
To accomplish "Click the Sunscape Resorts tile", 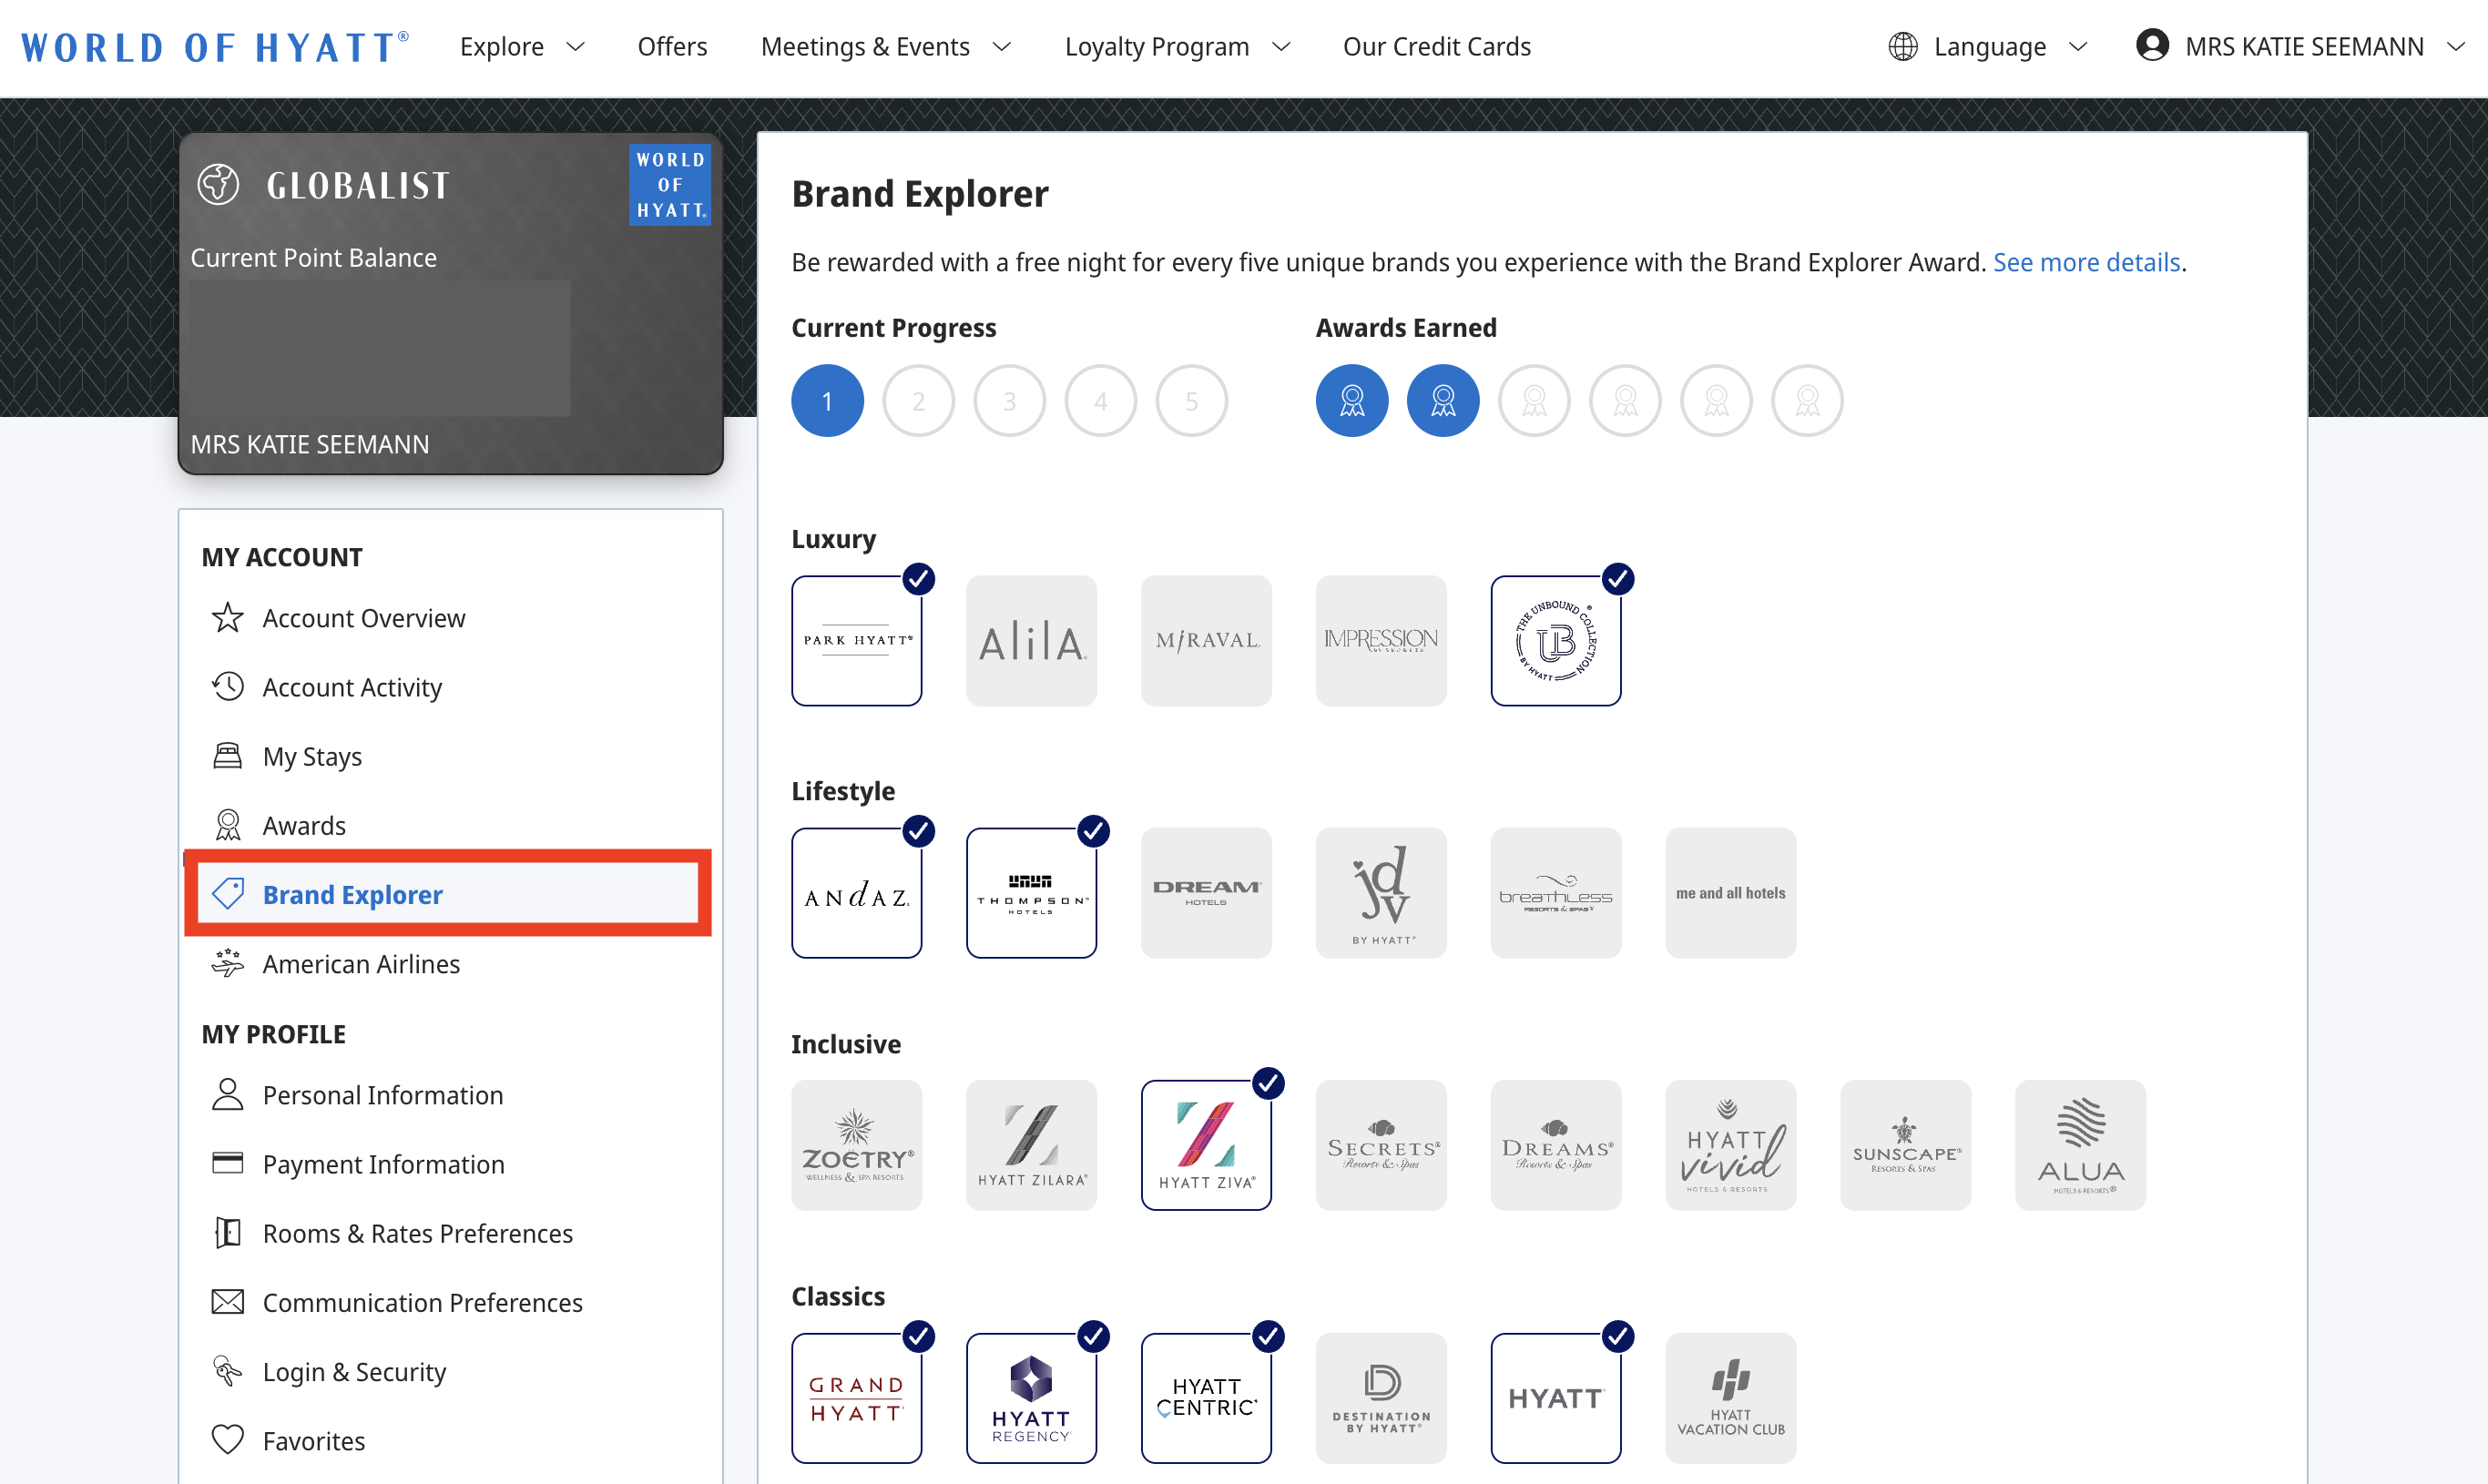I will pyautogui.click(x=1906, y=1145).
